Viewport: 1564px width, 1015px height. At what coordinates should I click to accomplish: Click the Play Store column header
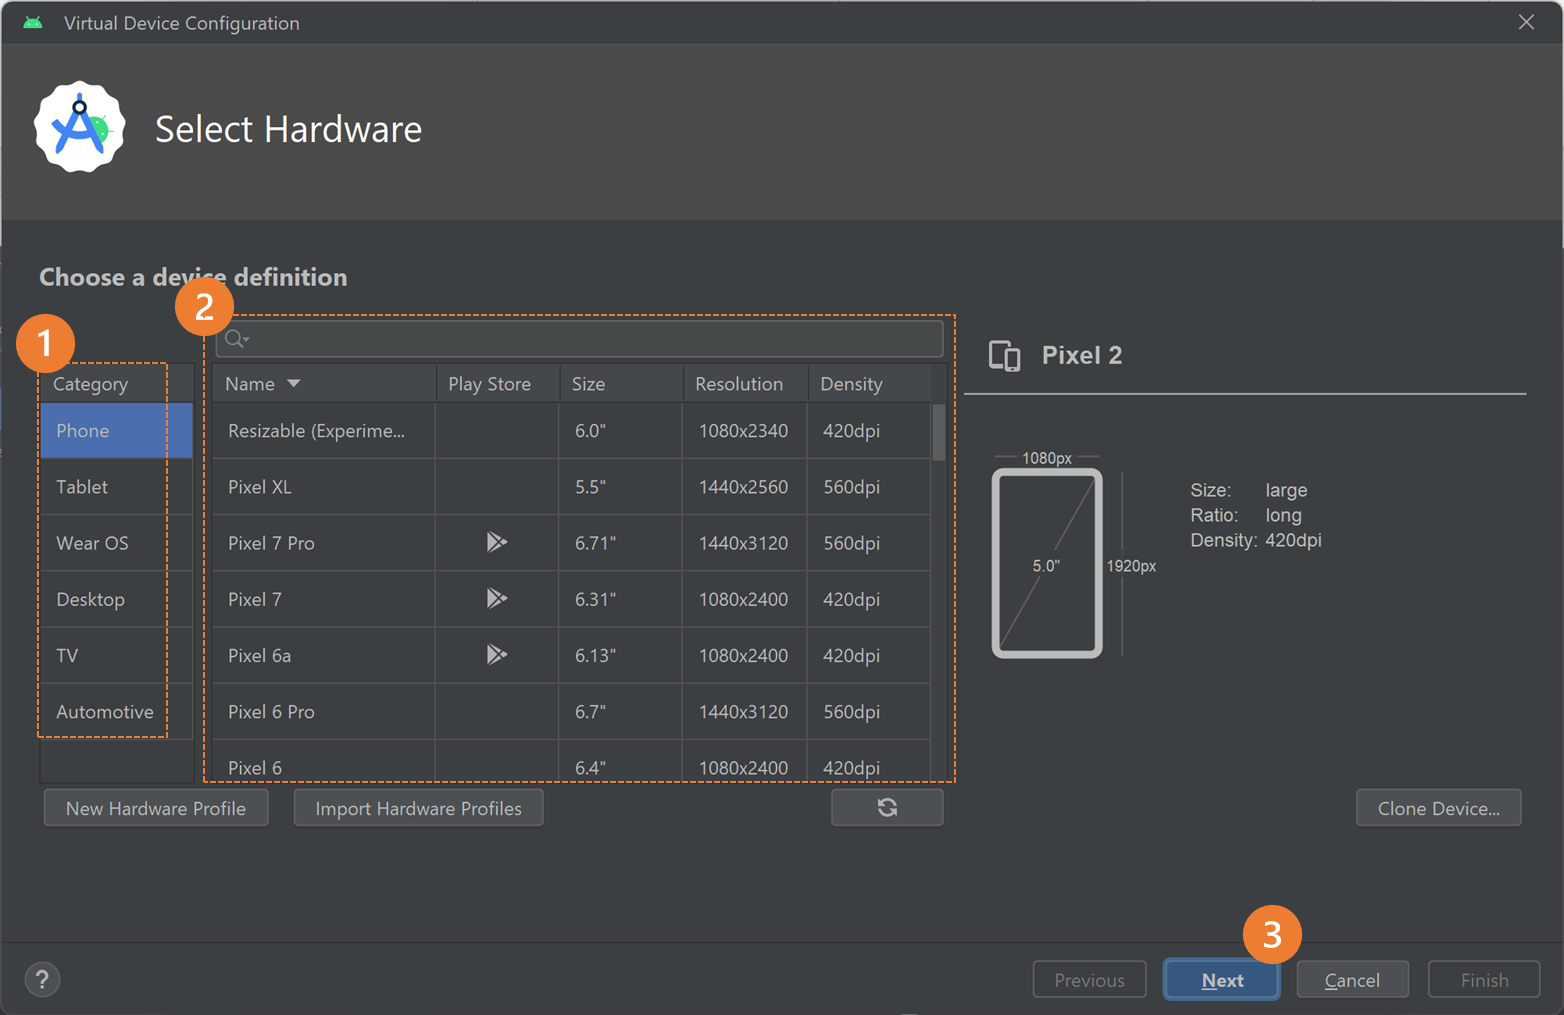pyautogui.click(x=498, y=383)
